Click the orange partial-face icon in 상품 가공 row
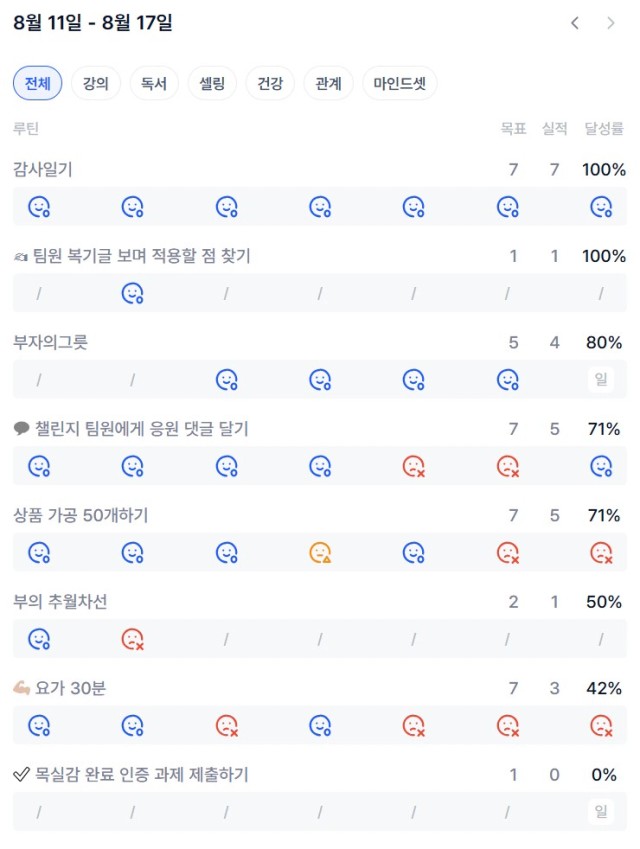 [320, 553]
